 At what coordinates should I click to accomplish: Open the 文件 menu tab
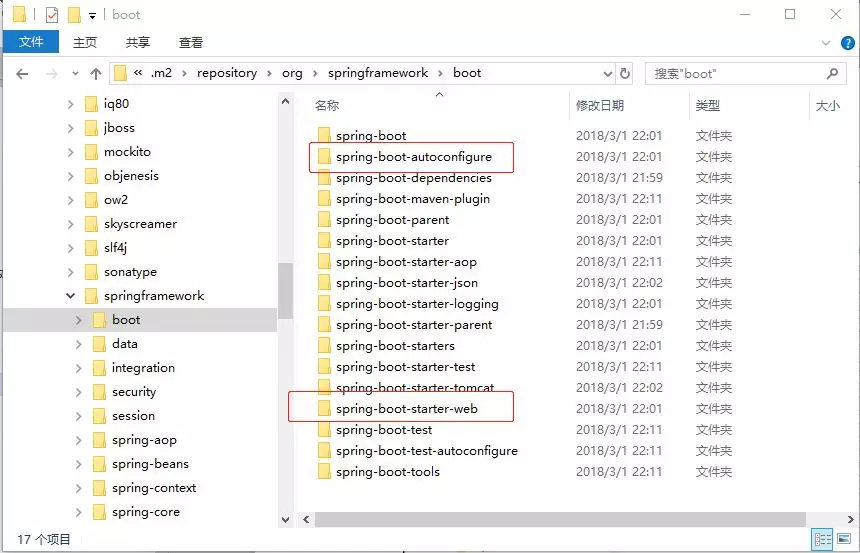31,42
